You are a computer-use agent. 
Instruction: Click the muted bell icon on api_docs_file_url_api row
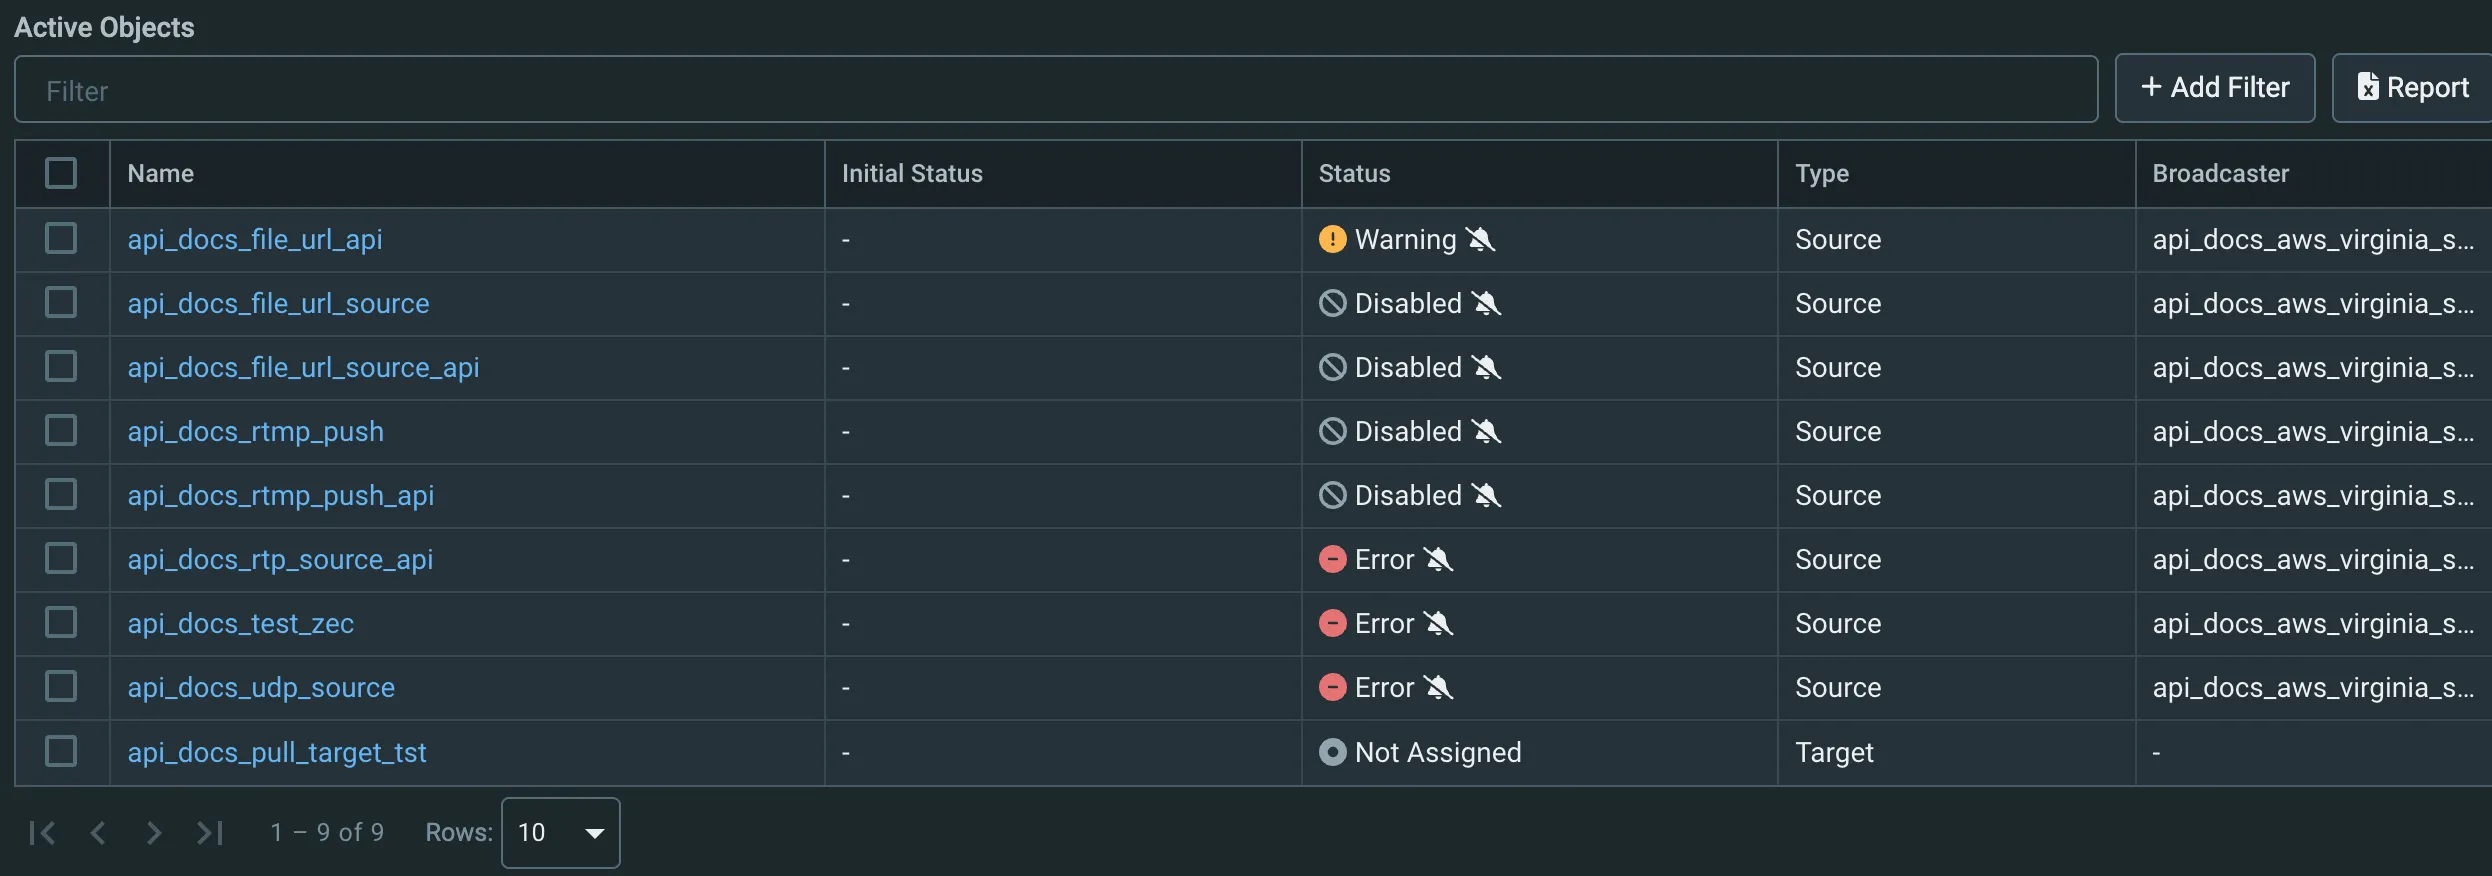pyautogui.click(x=1480, y=239)
